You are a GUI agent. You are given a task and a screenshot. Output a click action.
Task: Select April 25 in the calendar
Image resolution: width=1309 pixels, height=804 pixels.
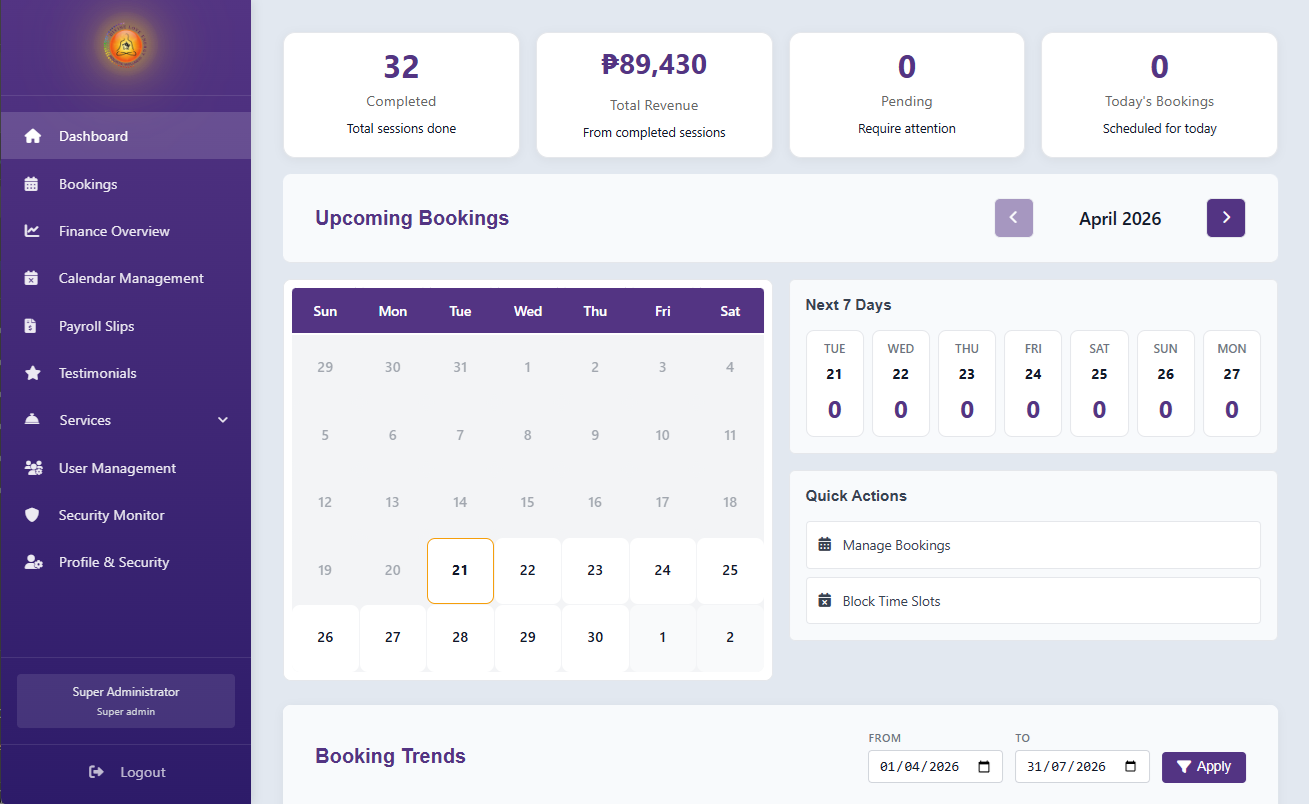730,571
